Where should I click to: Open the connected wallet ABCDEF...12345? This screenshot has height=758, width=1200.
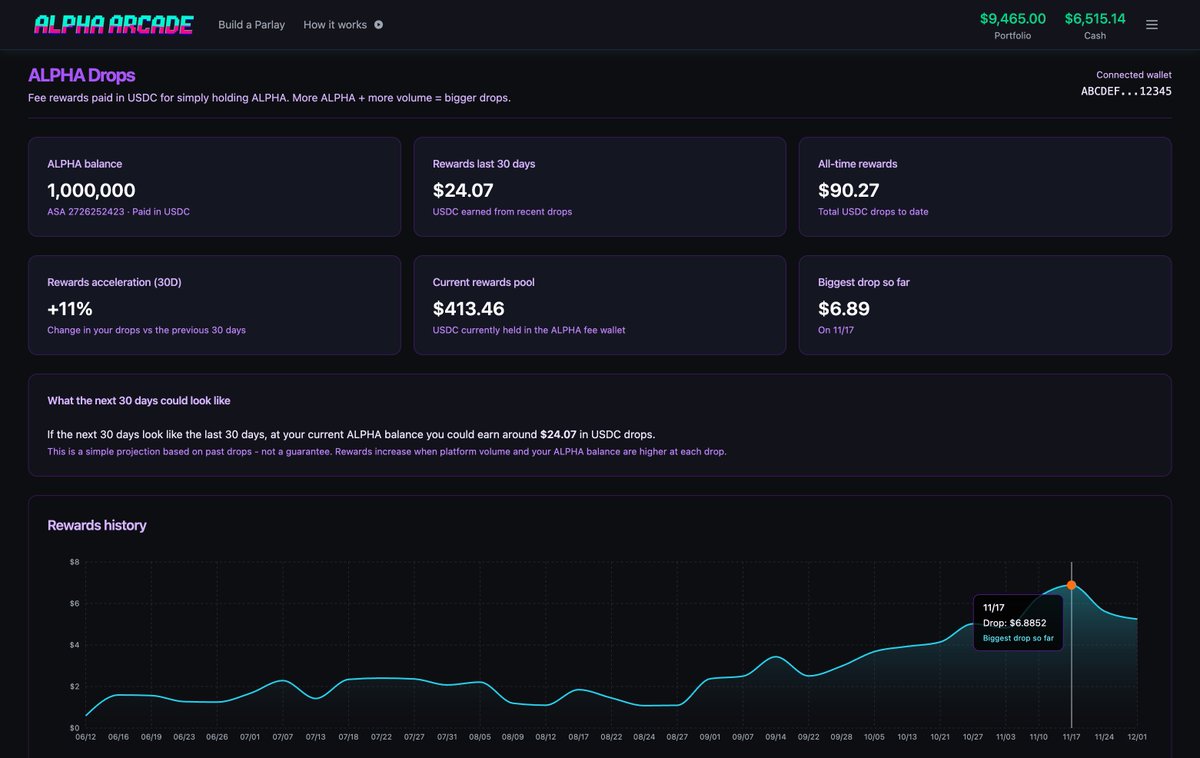(x=1128, y=89)
